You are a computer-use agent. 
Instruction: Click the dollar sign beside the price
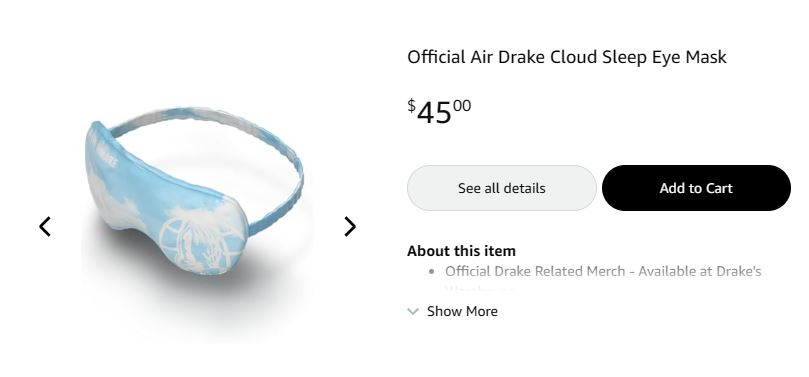click(x=411, y=106)
